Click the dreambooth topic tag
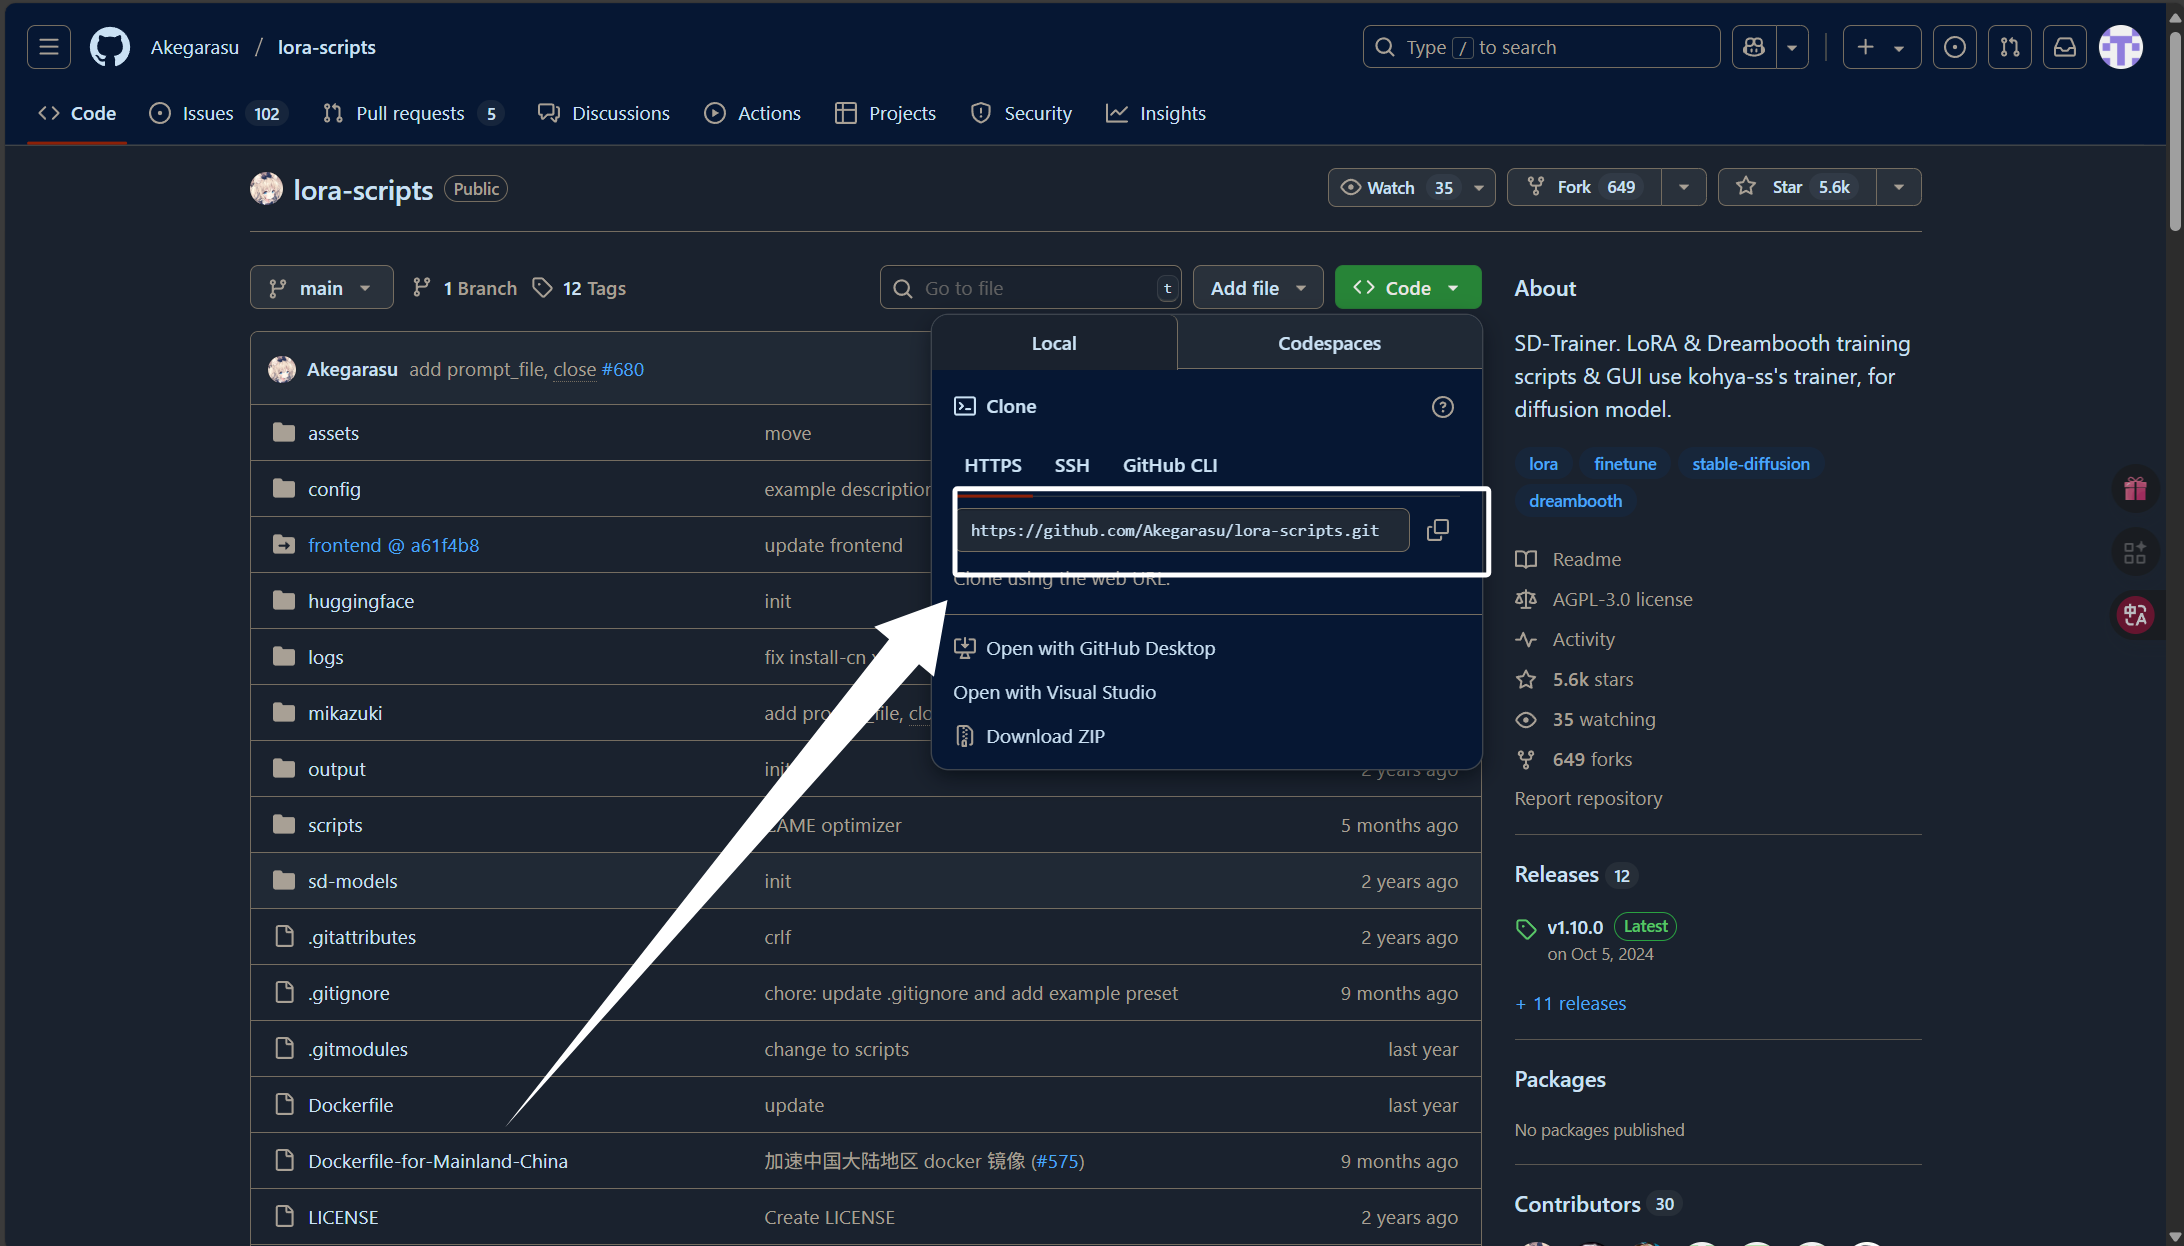This screenshot has height=1246, width=2184. pos(1575,501)
